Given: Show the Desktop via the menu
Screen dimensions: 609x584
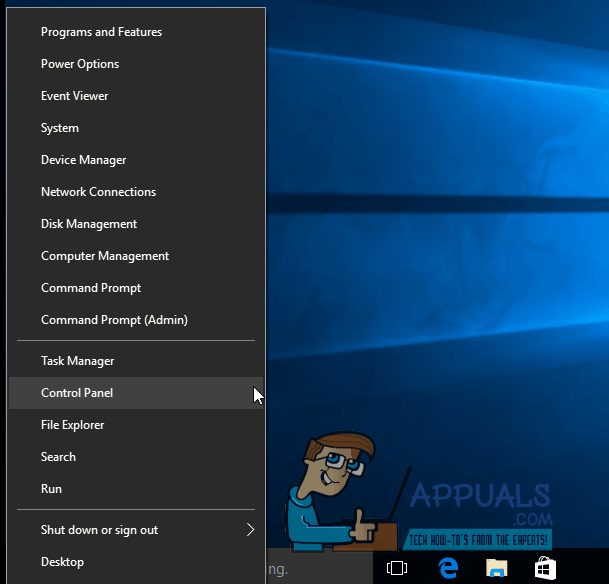Looking at the screenshot, I should click(x=136, y=561).
